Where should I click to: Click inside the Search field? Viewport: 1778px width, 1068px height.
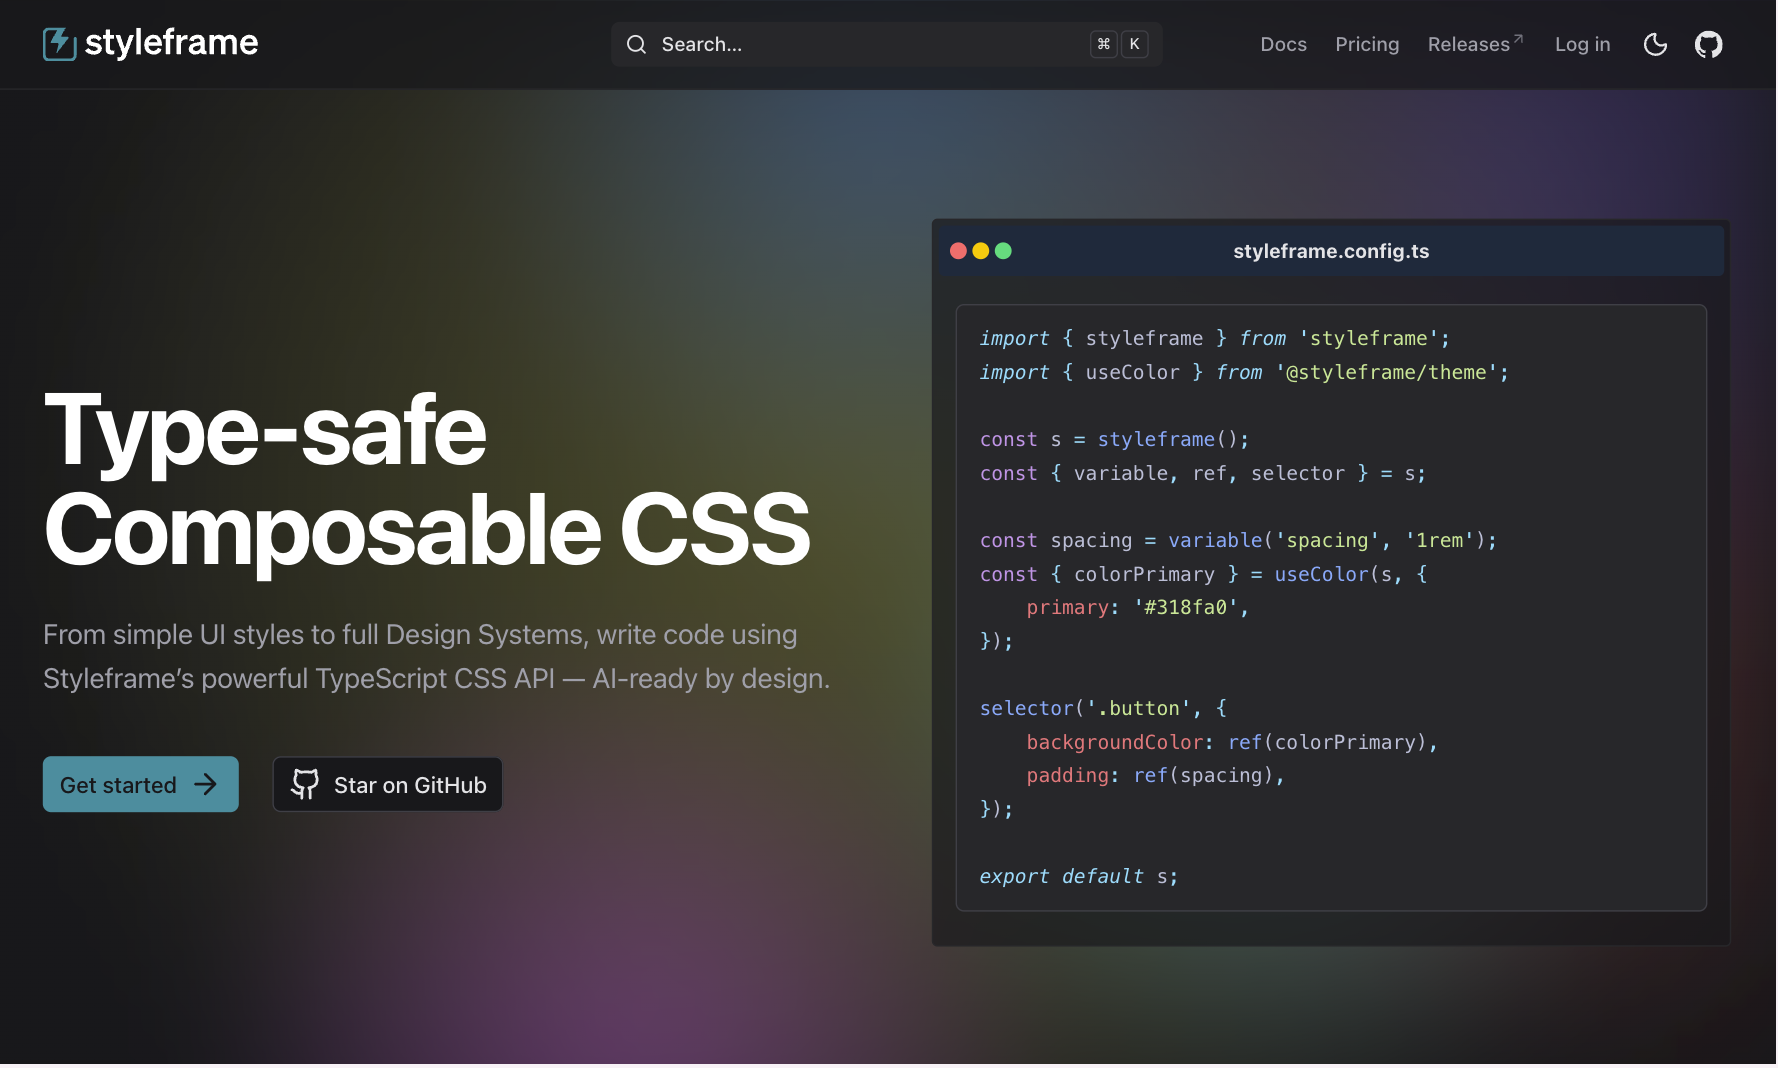(x=860, y=44)
